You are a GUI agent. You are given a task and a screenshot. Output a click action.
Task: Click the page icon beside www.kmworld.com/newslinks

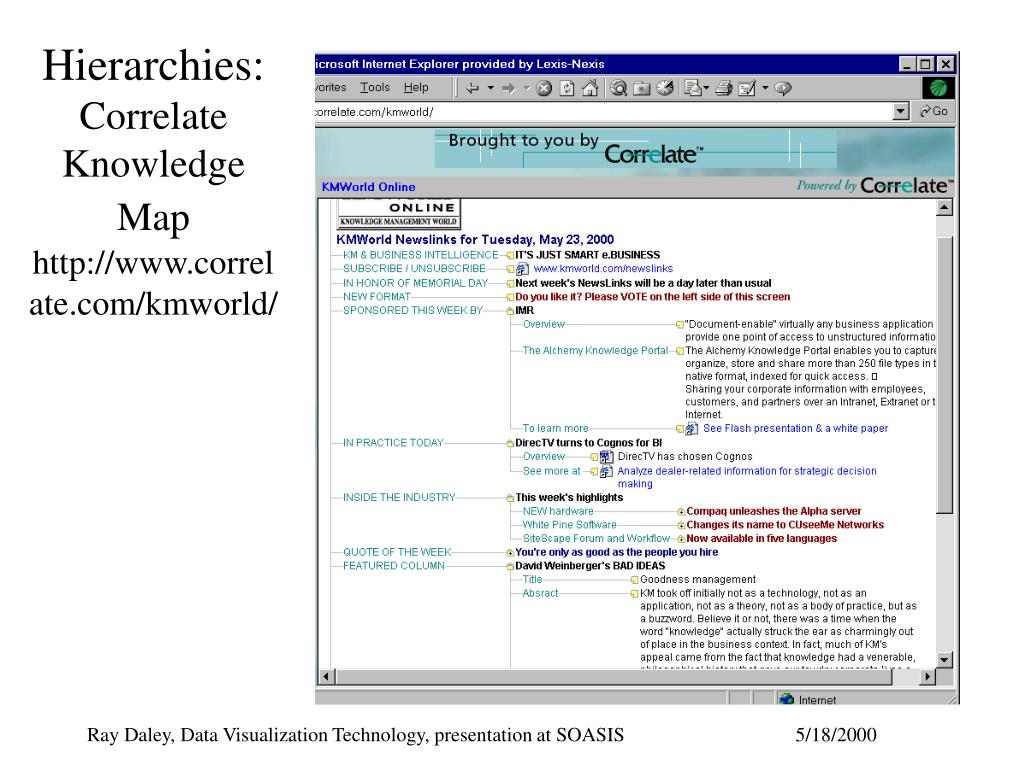click(522, 269)
